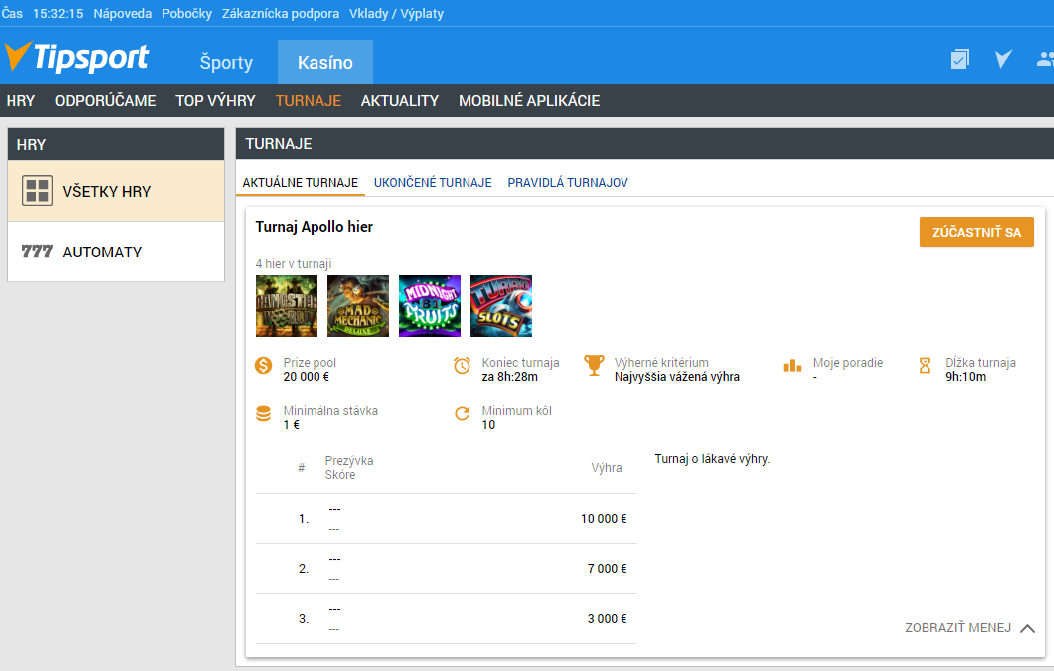Click the Tipsport checkmark icon in header

[1003, 59]
